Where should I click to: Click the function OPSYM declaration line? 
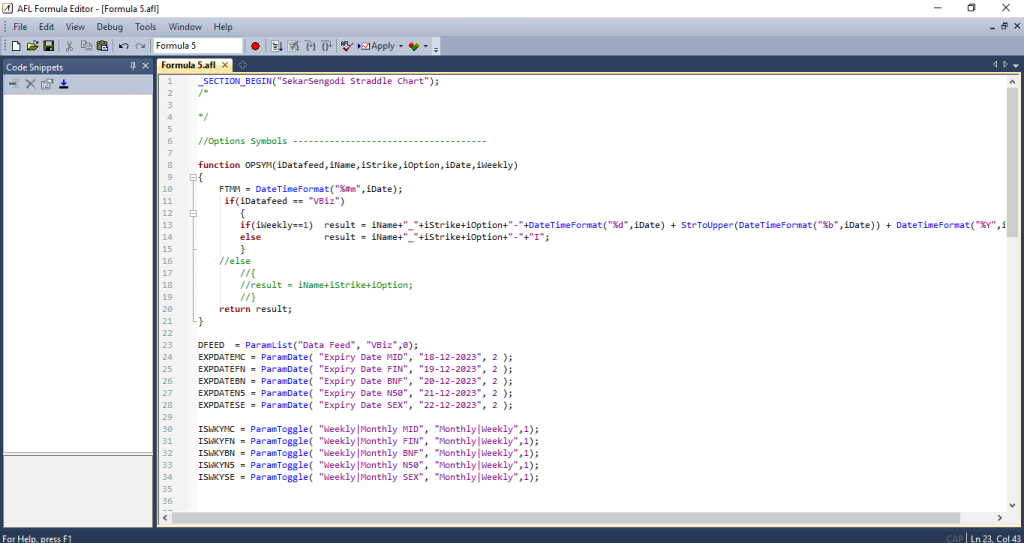358,165
